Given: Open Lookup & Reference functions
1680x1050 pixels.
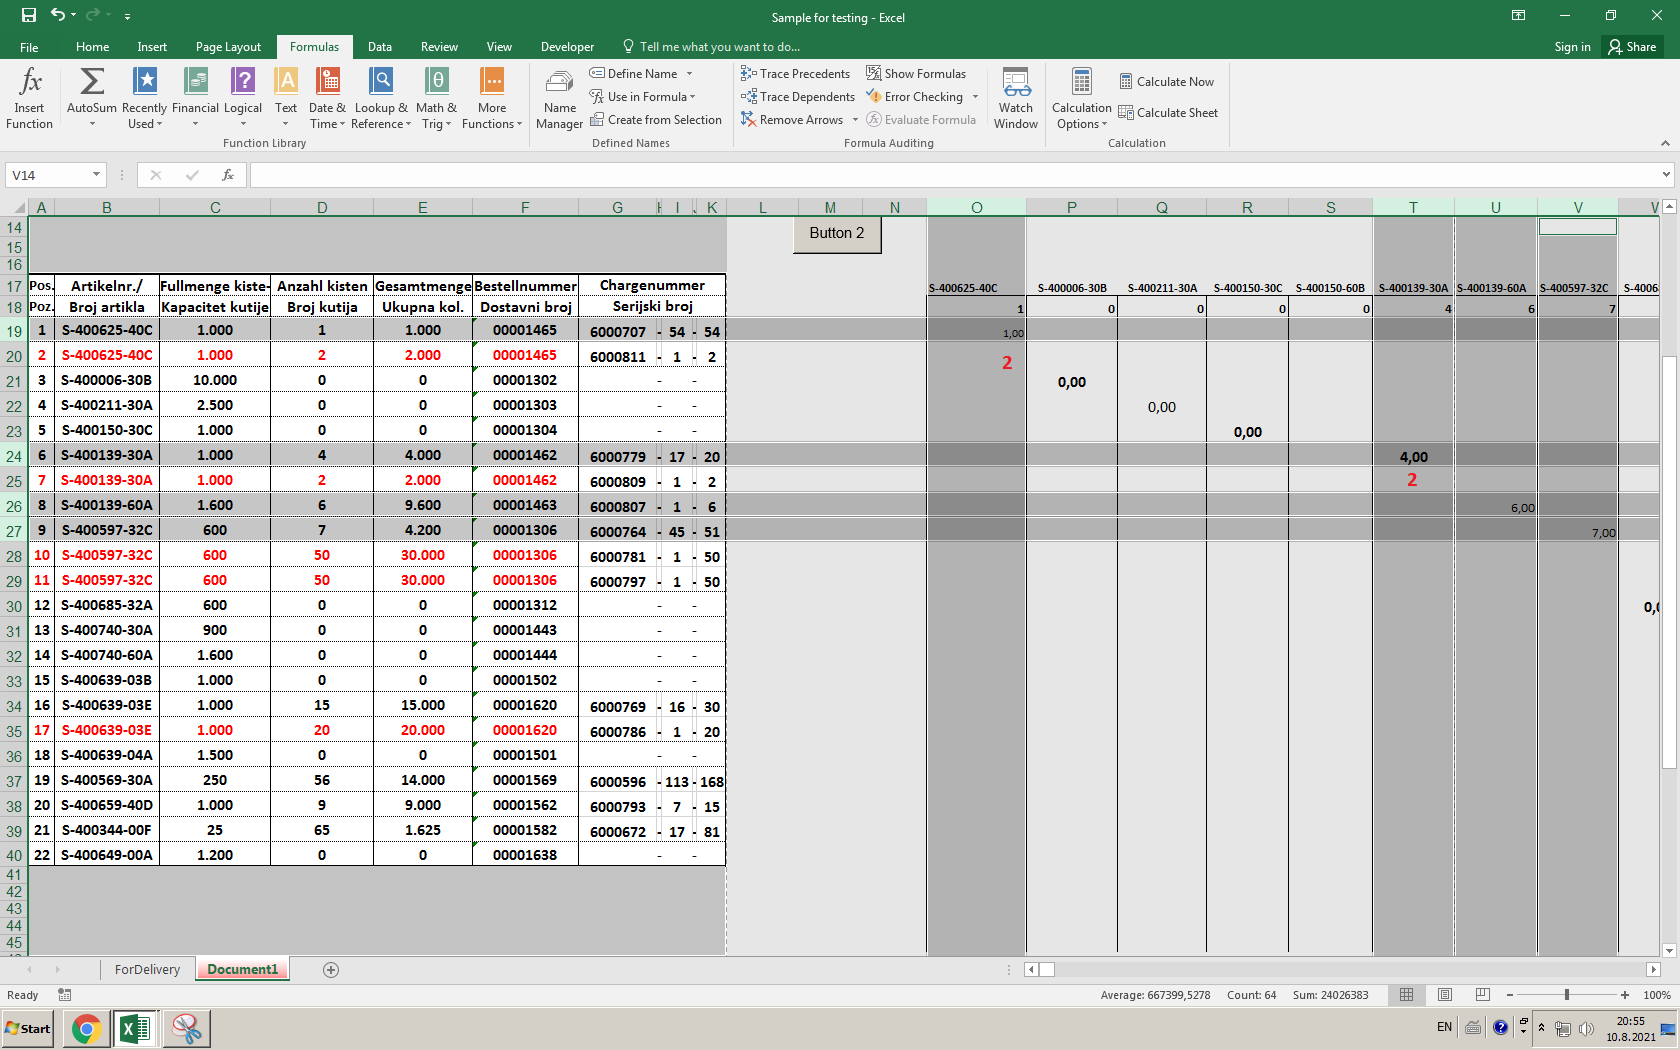Looking at the screenshot, I should (381, 98).
